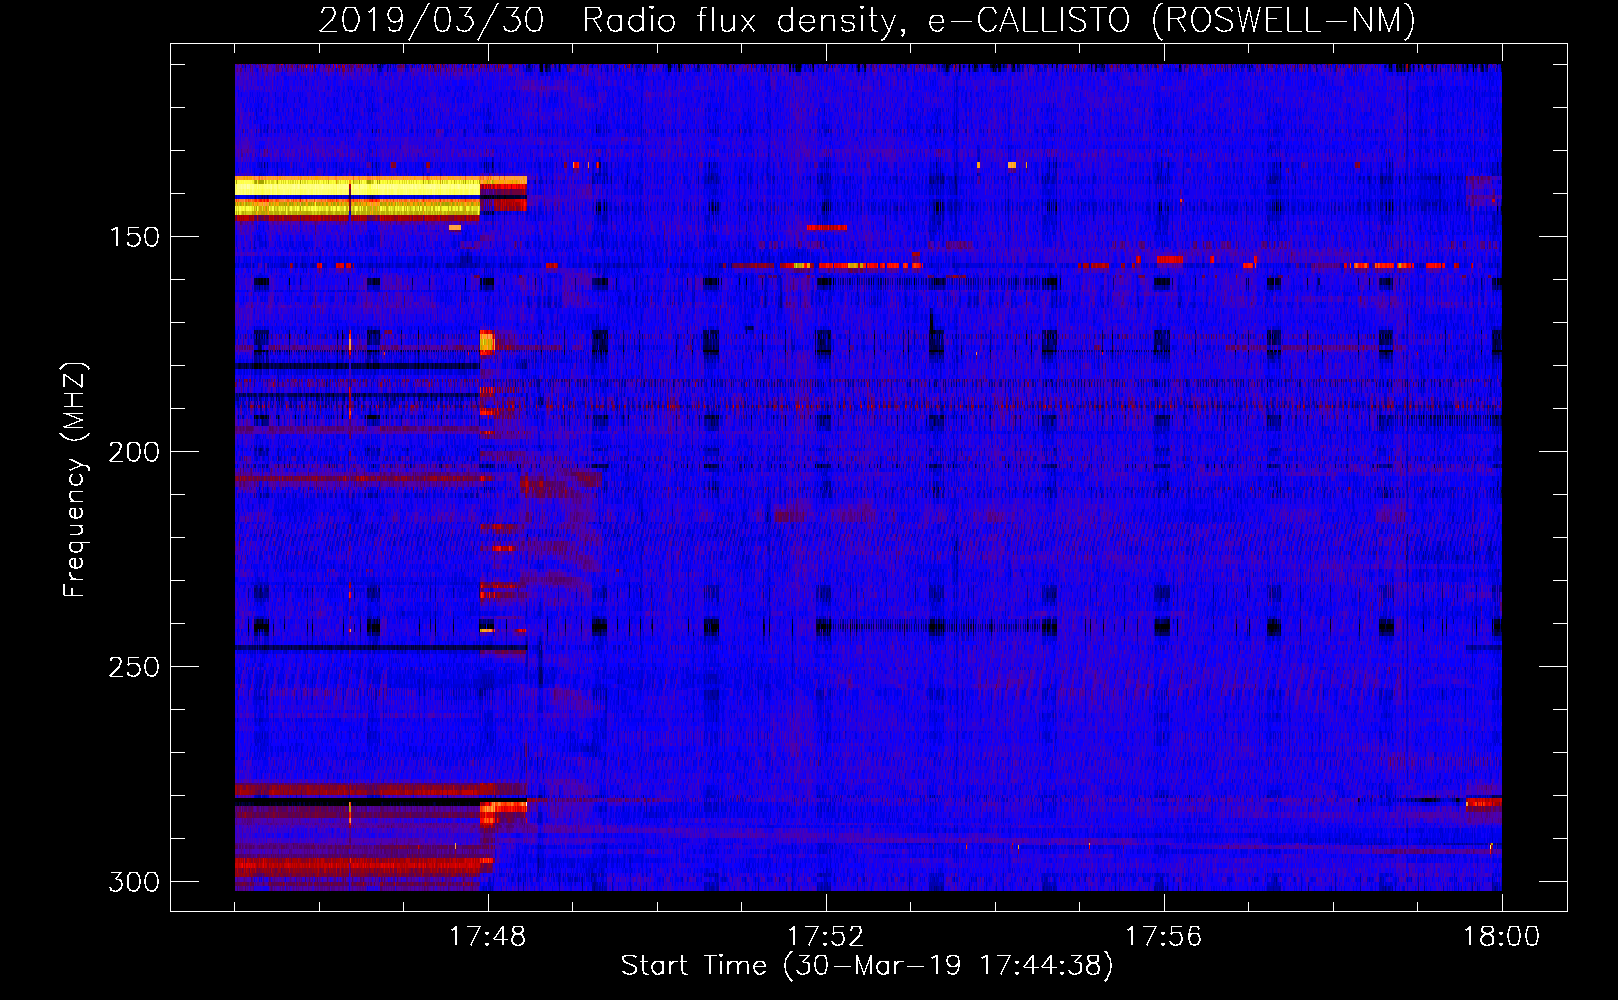Select the 18:00 time tick label
Viewport: 1618px width, 1000px height.
click(x=1501, y=937)
